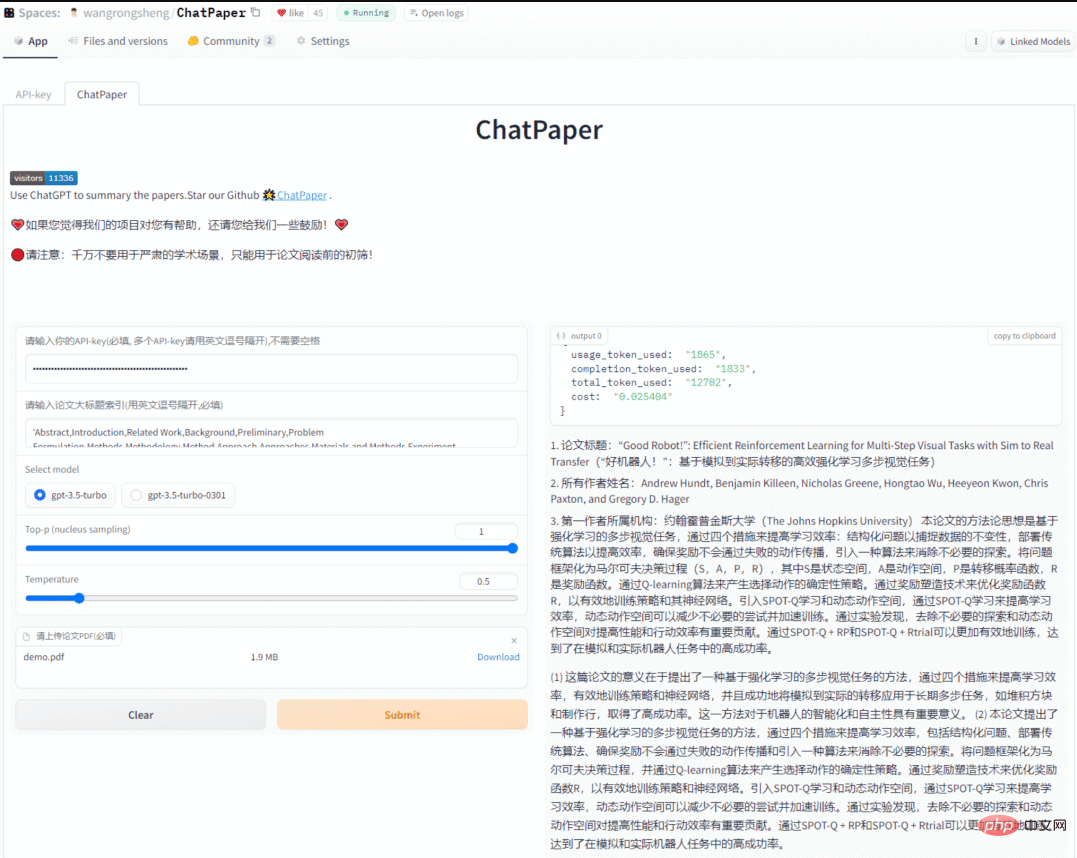Click the wangrongsheng user avatar
The width and height of the screenshot is (1077, 858).
(x=74, y=13)
